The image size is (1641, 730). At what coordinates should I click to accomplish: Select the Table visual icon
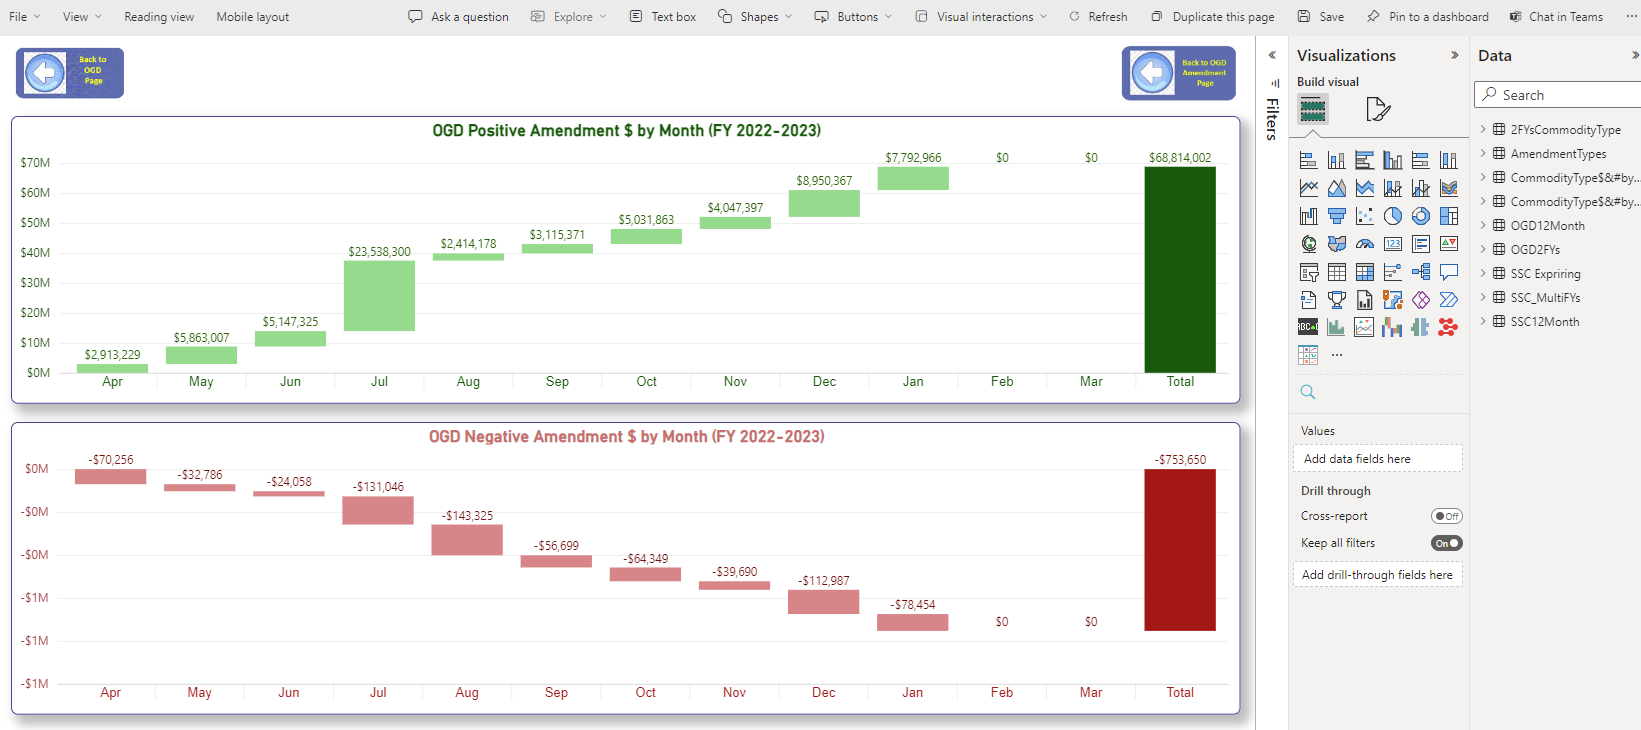tap(1336, 272)
